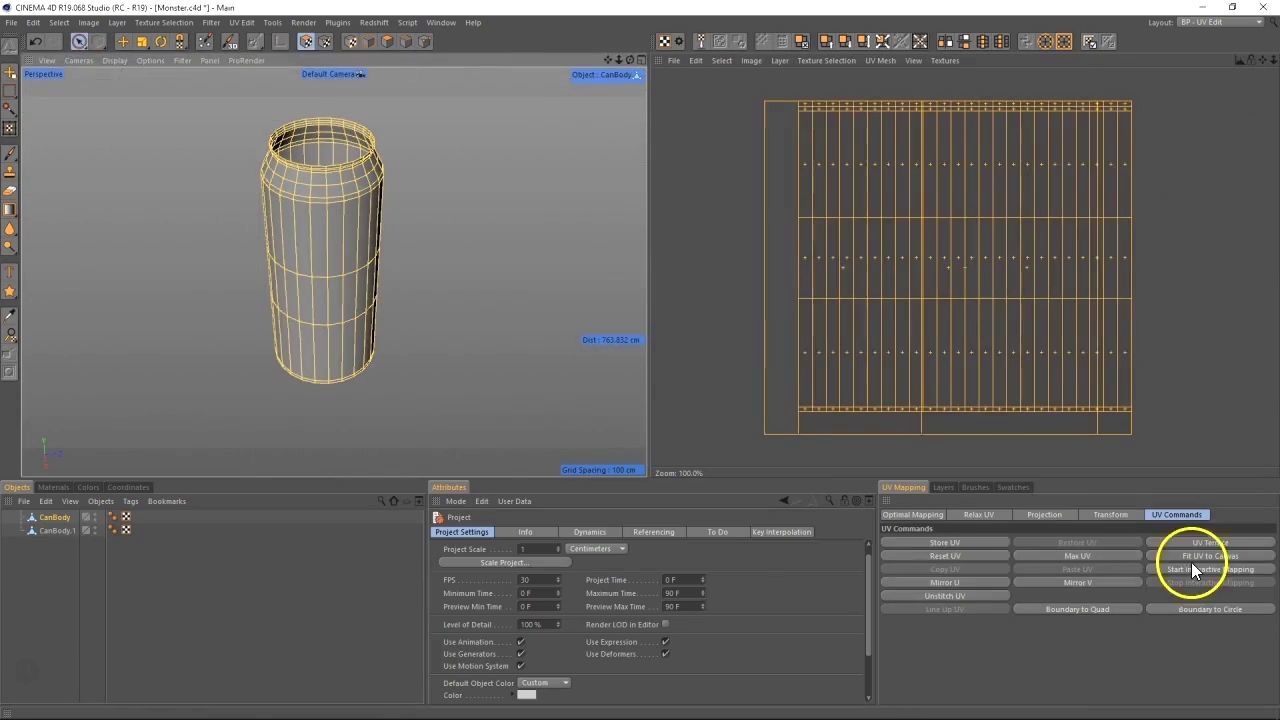Click the home icon in Objects manager
The image size is (1280, 720).
(x=394, y=501)
